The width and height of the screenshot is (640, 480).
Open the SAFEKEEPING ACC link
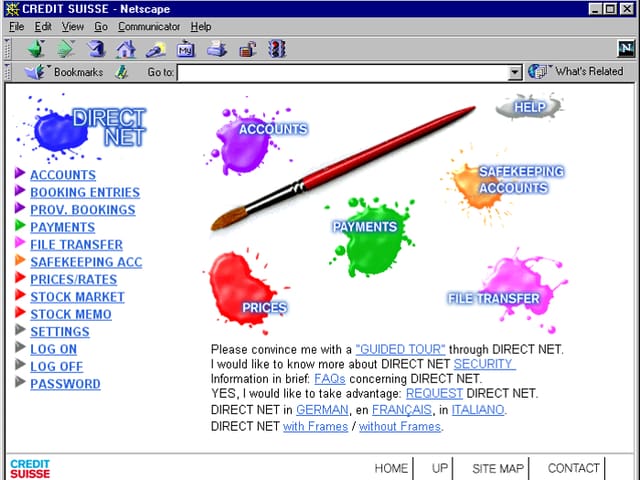[86, 262]
